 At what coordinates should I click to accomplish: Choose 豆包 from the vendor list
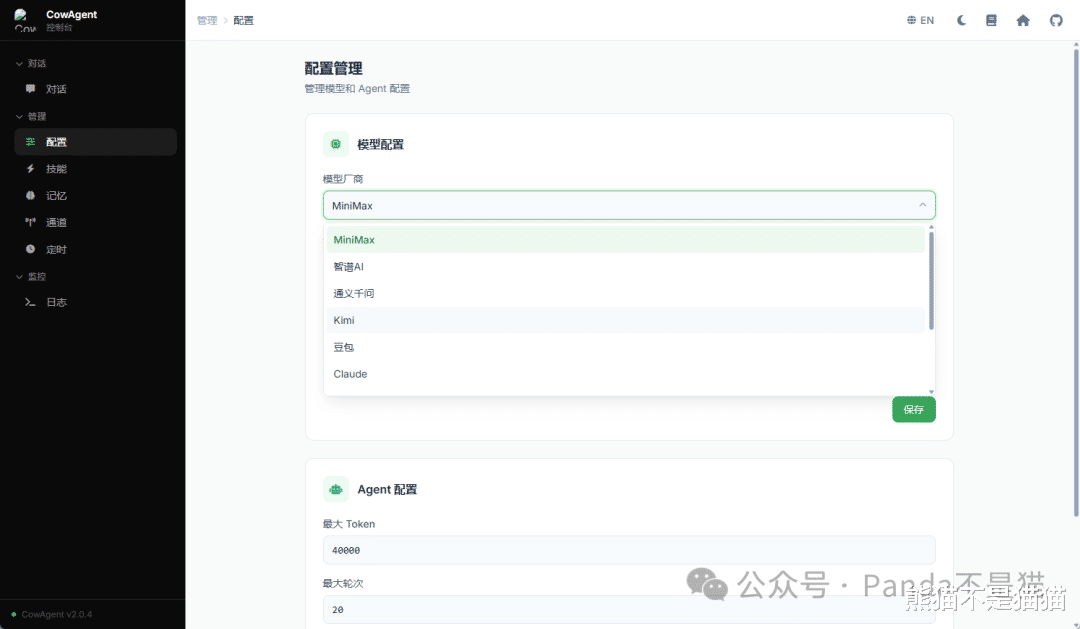click(x=625, y=347)
